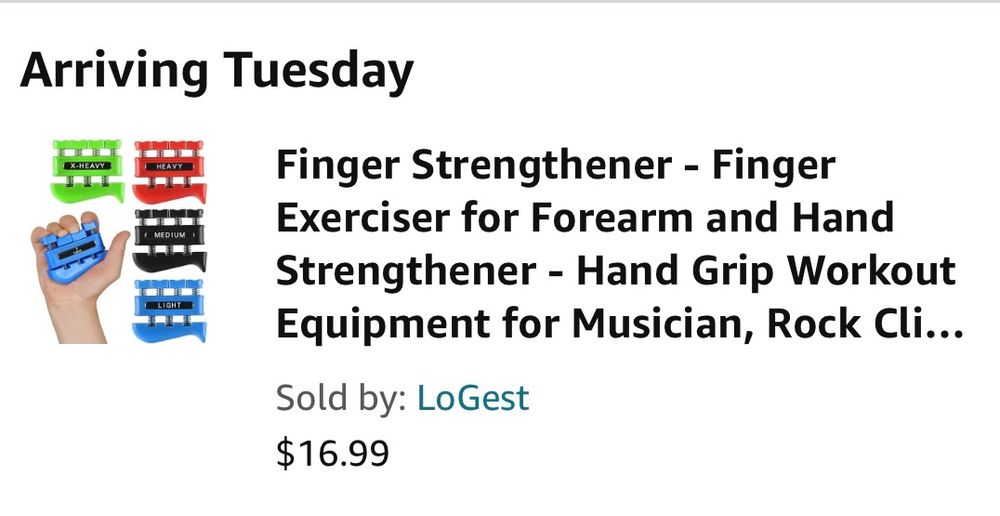Click the HEAVY label on red gripper
This screenshot has height=516, width=1000.
[168, 164]
